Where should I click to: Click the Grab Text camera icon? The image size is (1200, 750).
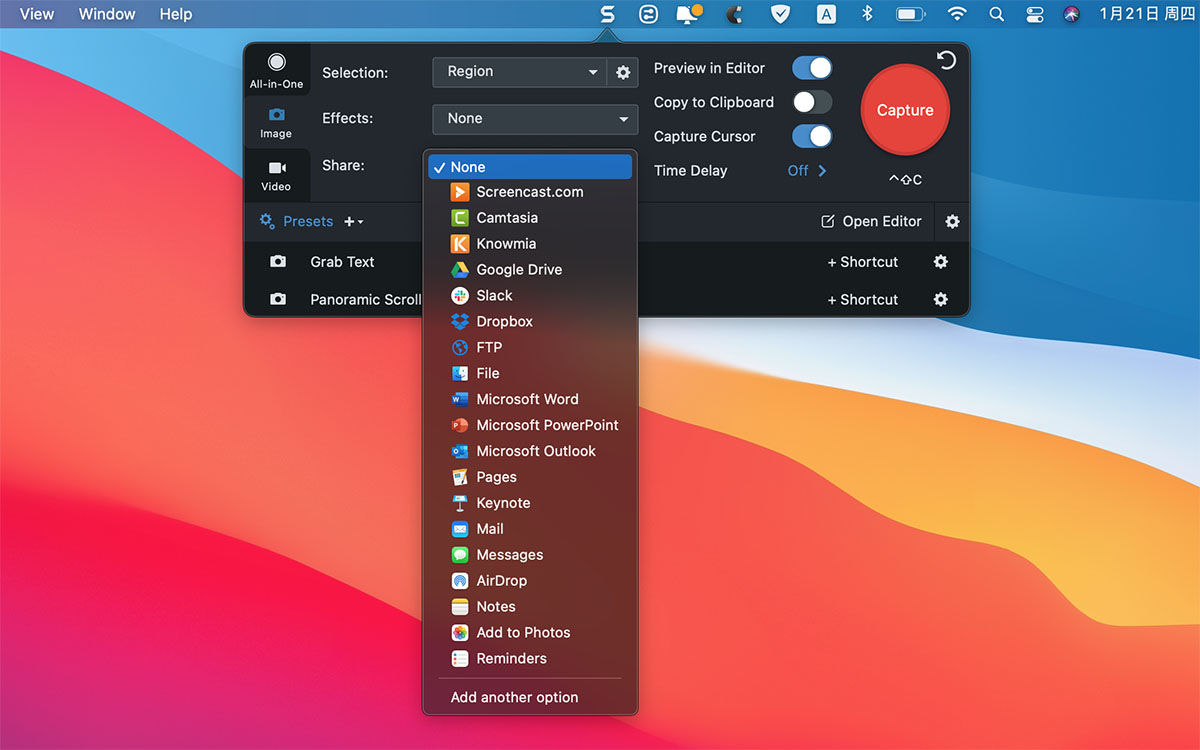pyautogui.click(x=278, y=262)
